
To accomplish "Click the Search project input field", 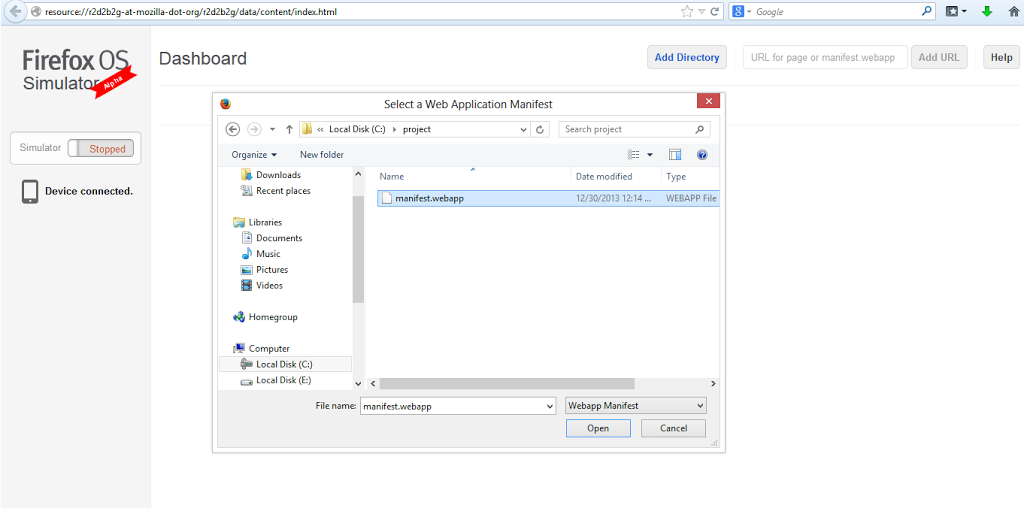I will pyautogui.click(x=626, y=129).
